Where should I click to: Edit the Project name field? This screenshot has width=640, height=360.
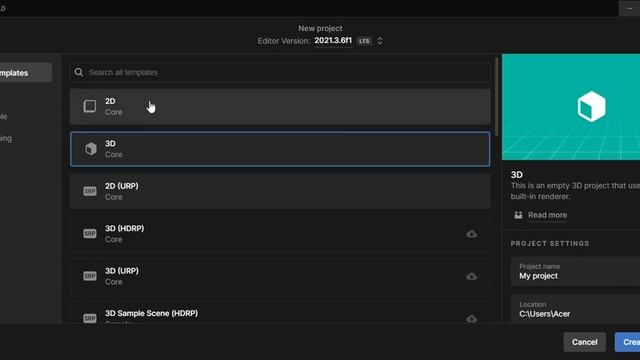(575, 271)
